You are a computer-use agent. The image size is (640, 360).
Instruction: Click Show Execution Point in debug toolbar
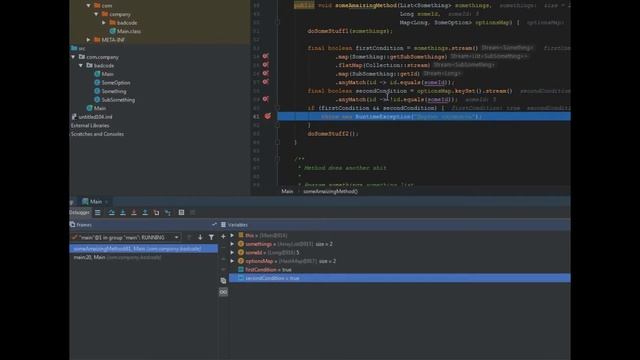pyautogui.click(x=98, y=213)
